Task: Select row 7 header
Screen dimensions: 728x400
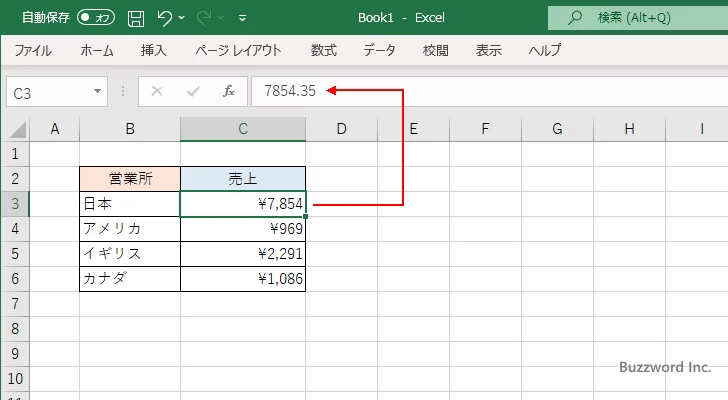Action: tap(15, 304)
